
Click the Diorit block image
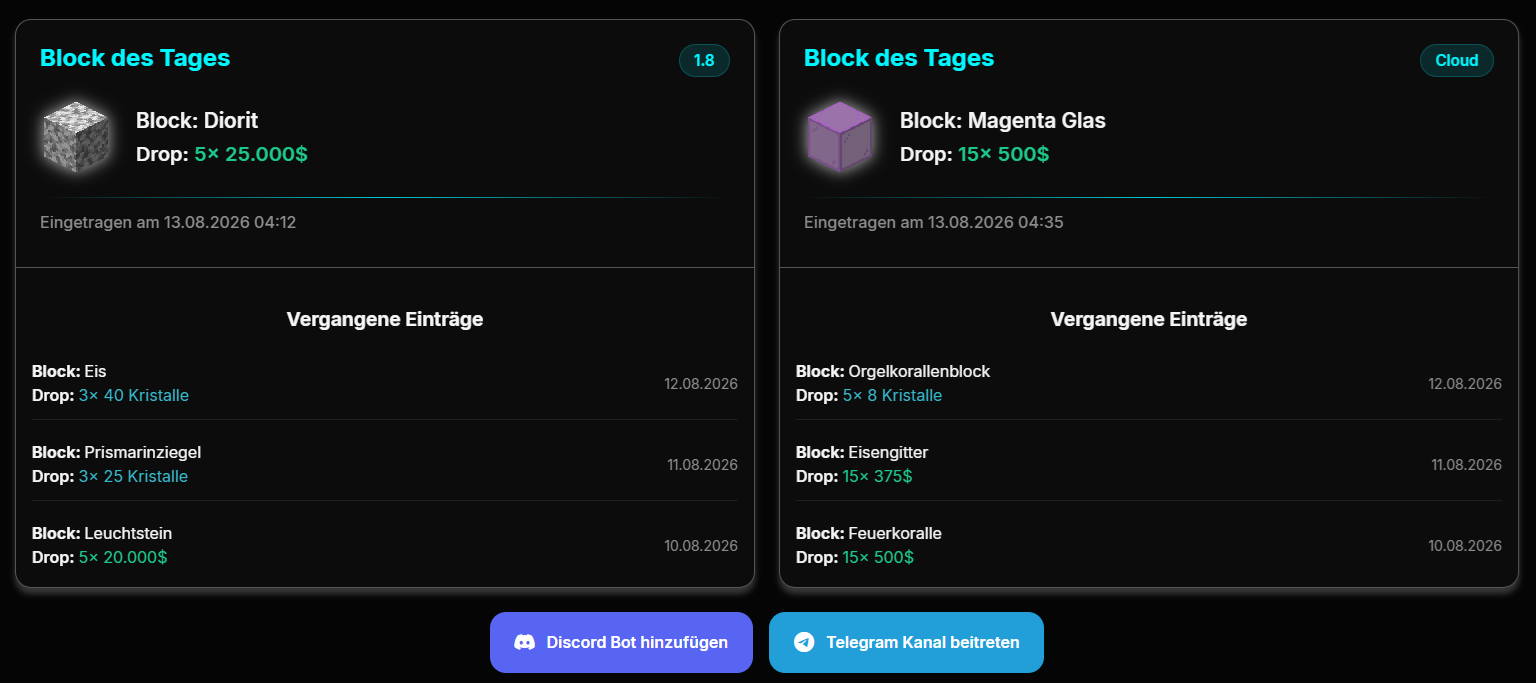click(76, 137)
